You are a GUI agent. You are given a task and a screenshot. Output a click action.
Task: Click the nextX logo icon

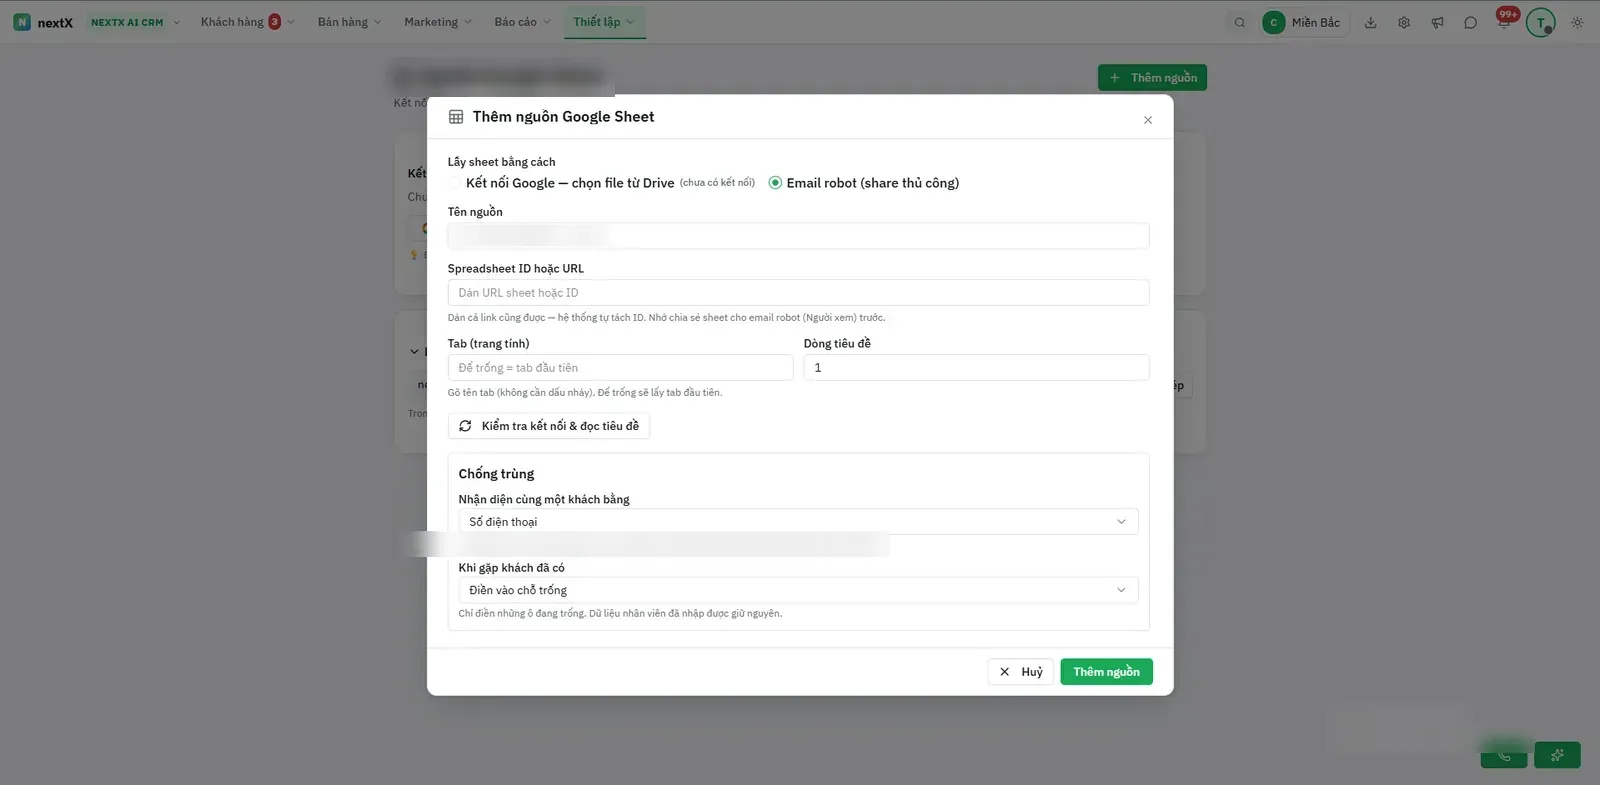pyautogui.click(x=22, y=22)
